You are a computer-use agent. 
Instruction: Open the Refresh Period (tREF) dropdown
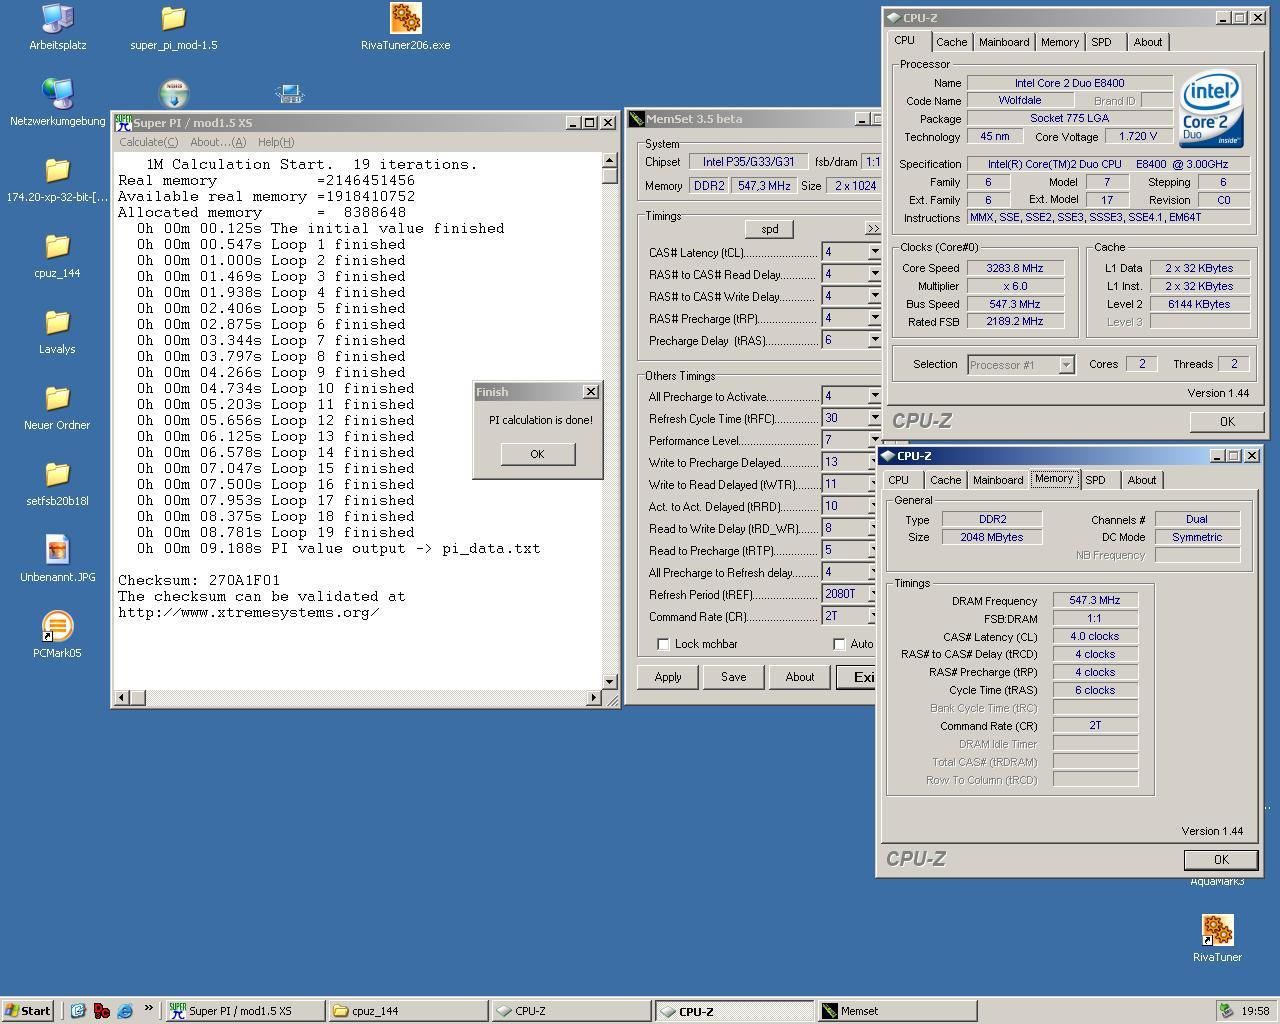[874, 594]
